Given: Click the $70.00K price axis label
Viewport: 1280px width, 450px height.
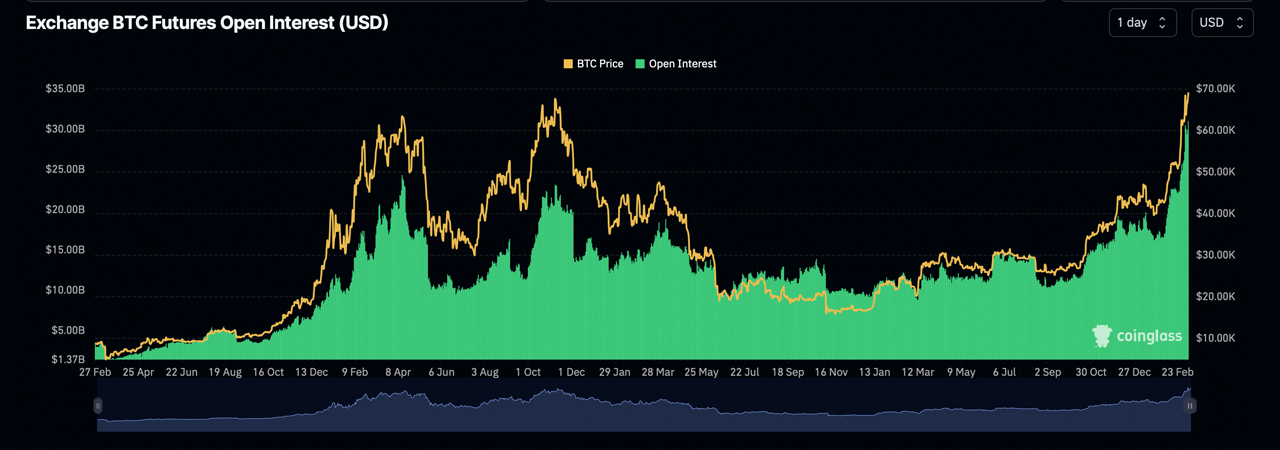Looking at the screenshot, I should tap(1215, 89).
